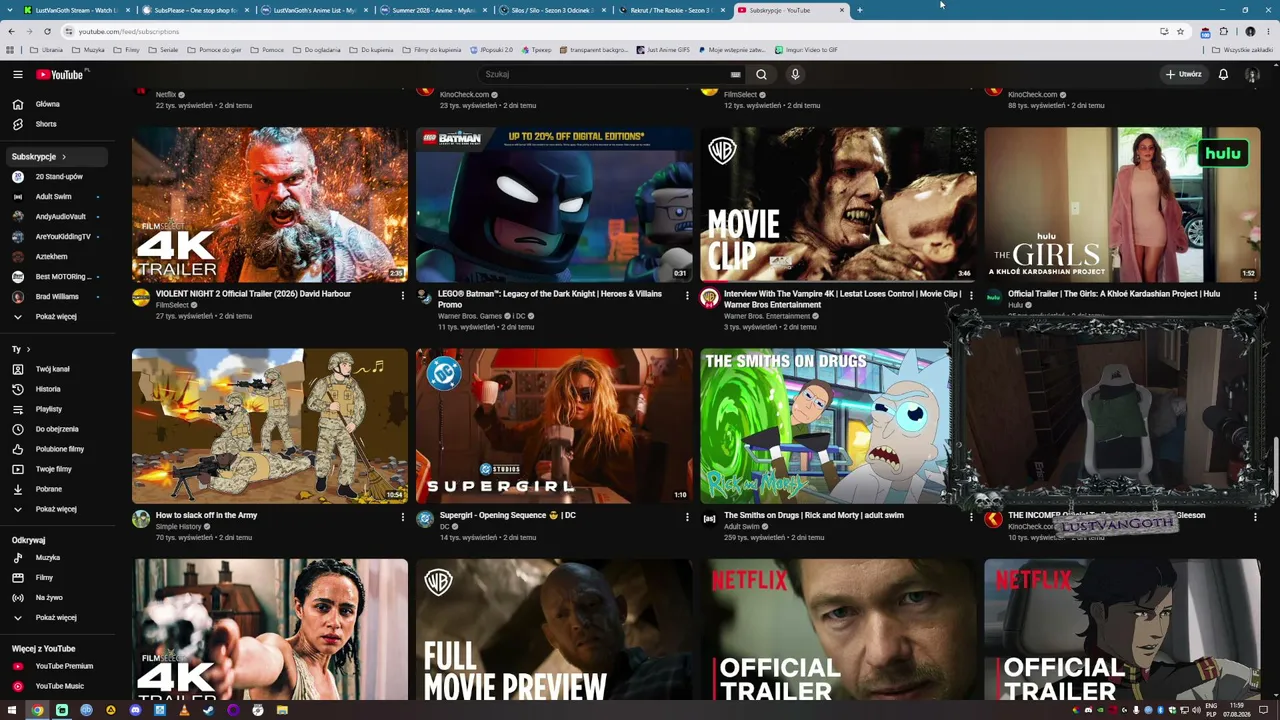Open FilmSelect avatar beside Violent Night 2
Image resolution: width=1280 pixels, height=720 pixels.
(141, 298)
